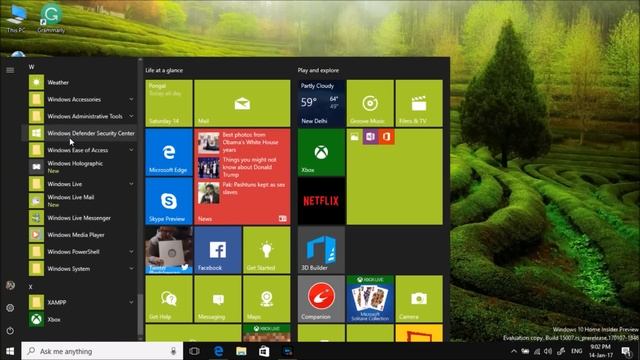
Task: Open the green Xbox tile
Action: coord(321,152)
